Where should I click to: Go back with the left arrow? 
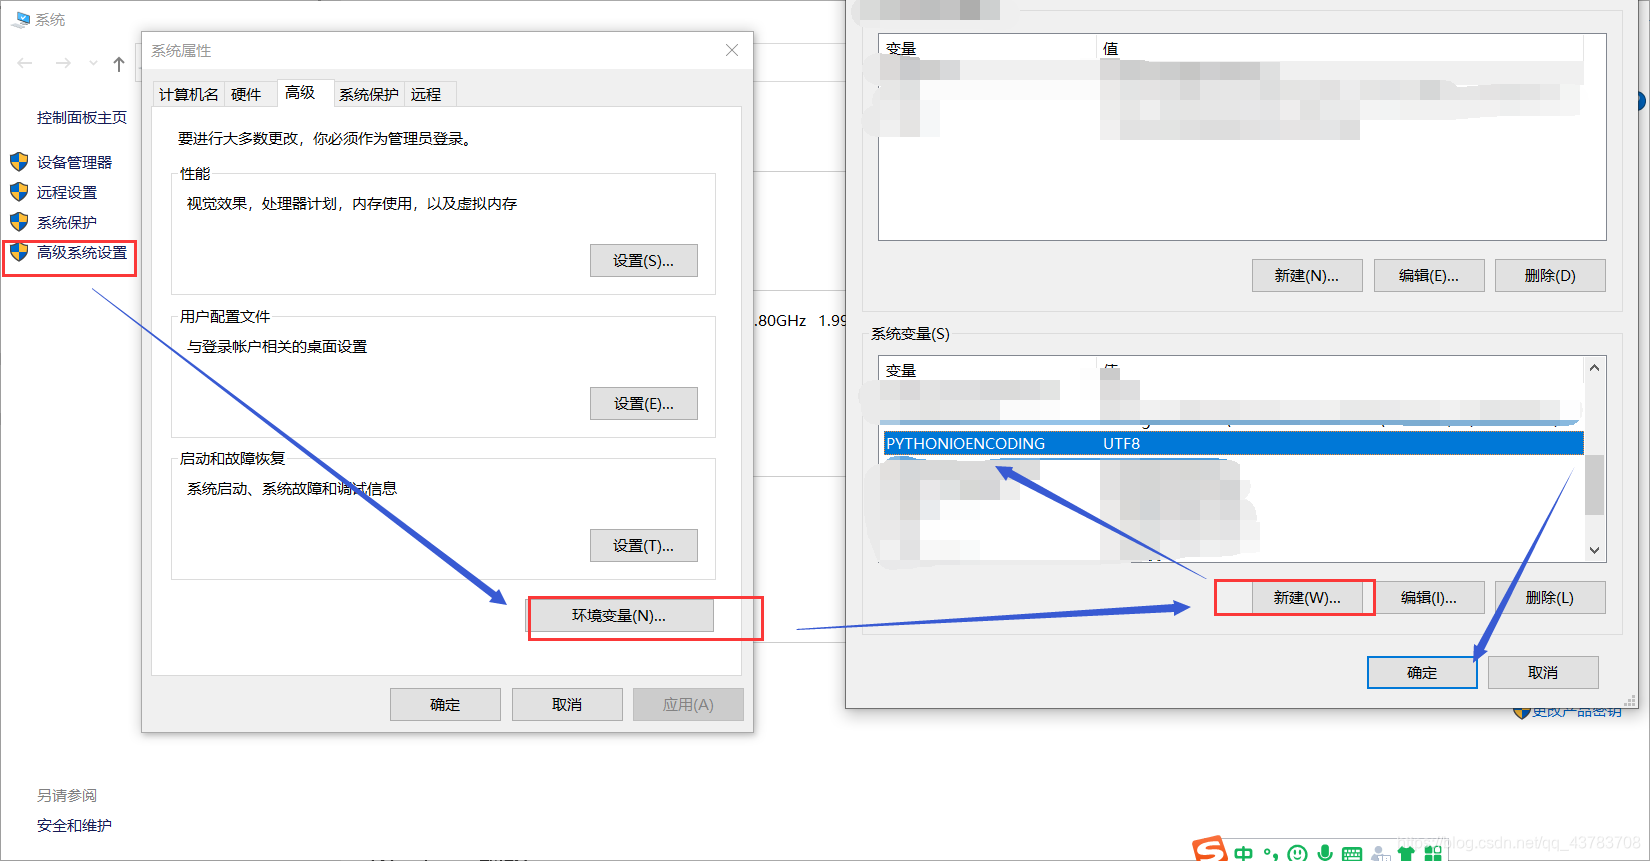click(25, 63)
